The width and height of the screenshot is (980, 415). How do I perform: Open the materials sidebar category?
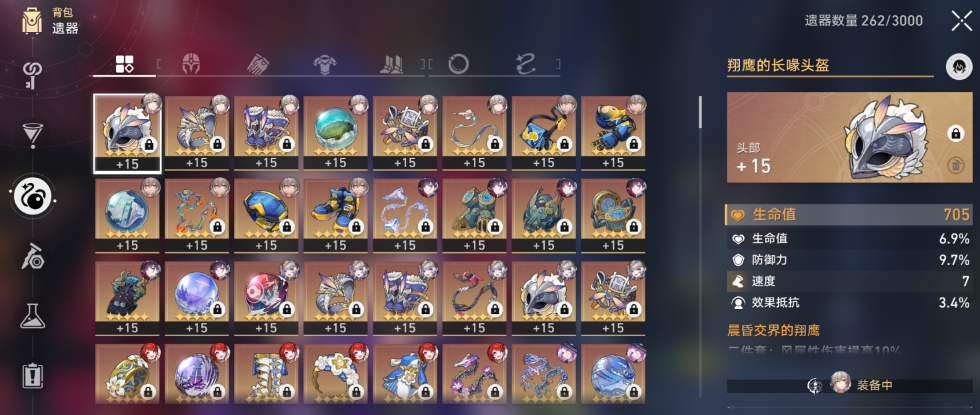[x=32, y=256]
